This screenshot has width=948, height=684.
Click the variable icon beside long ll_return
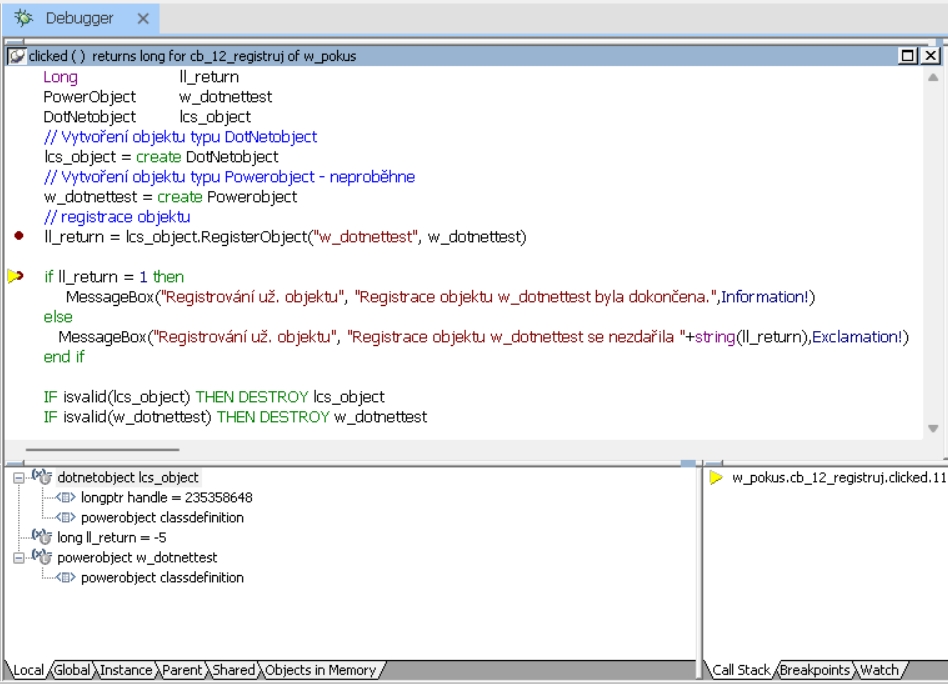(x=41, y=538)
